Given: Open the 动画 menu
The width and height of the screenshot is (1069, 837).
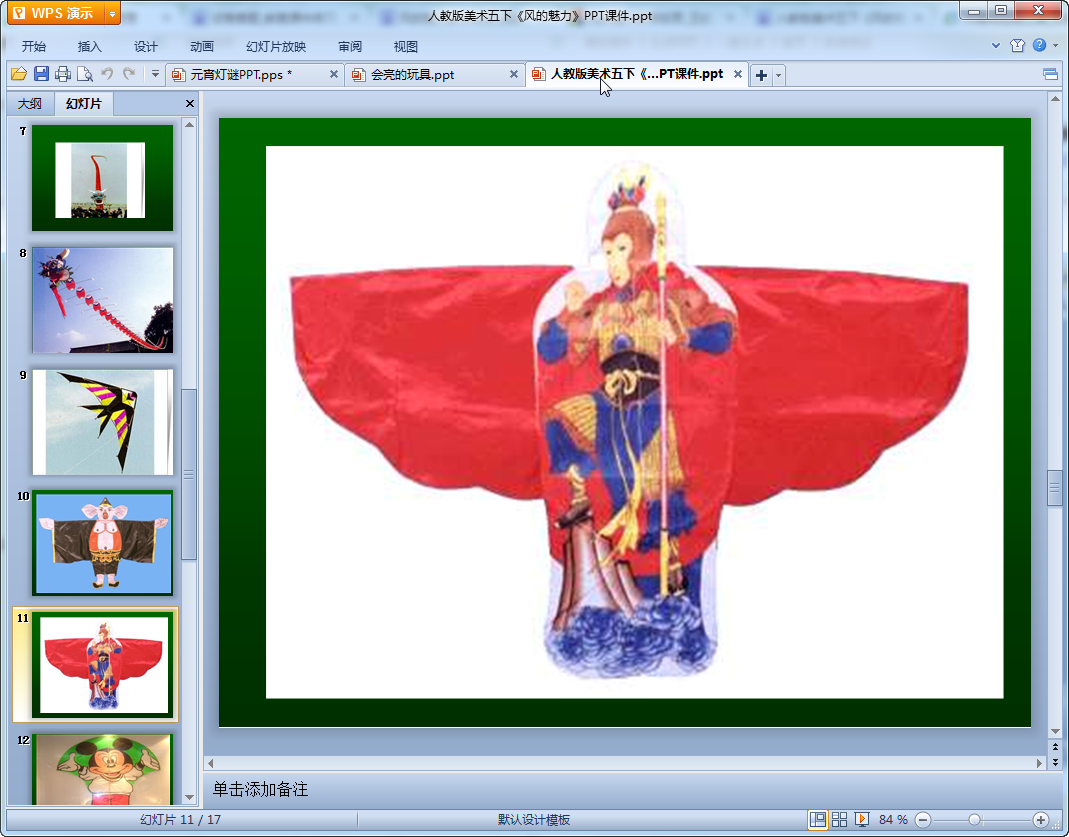Looking at the screenshot, I should [x=201, y=46].
